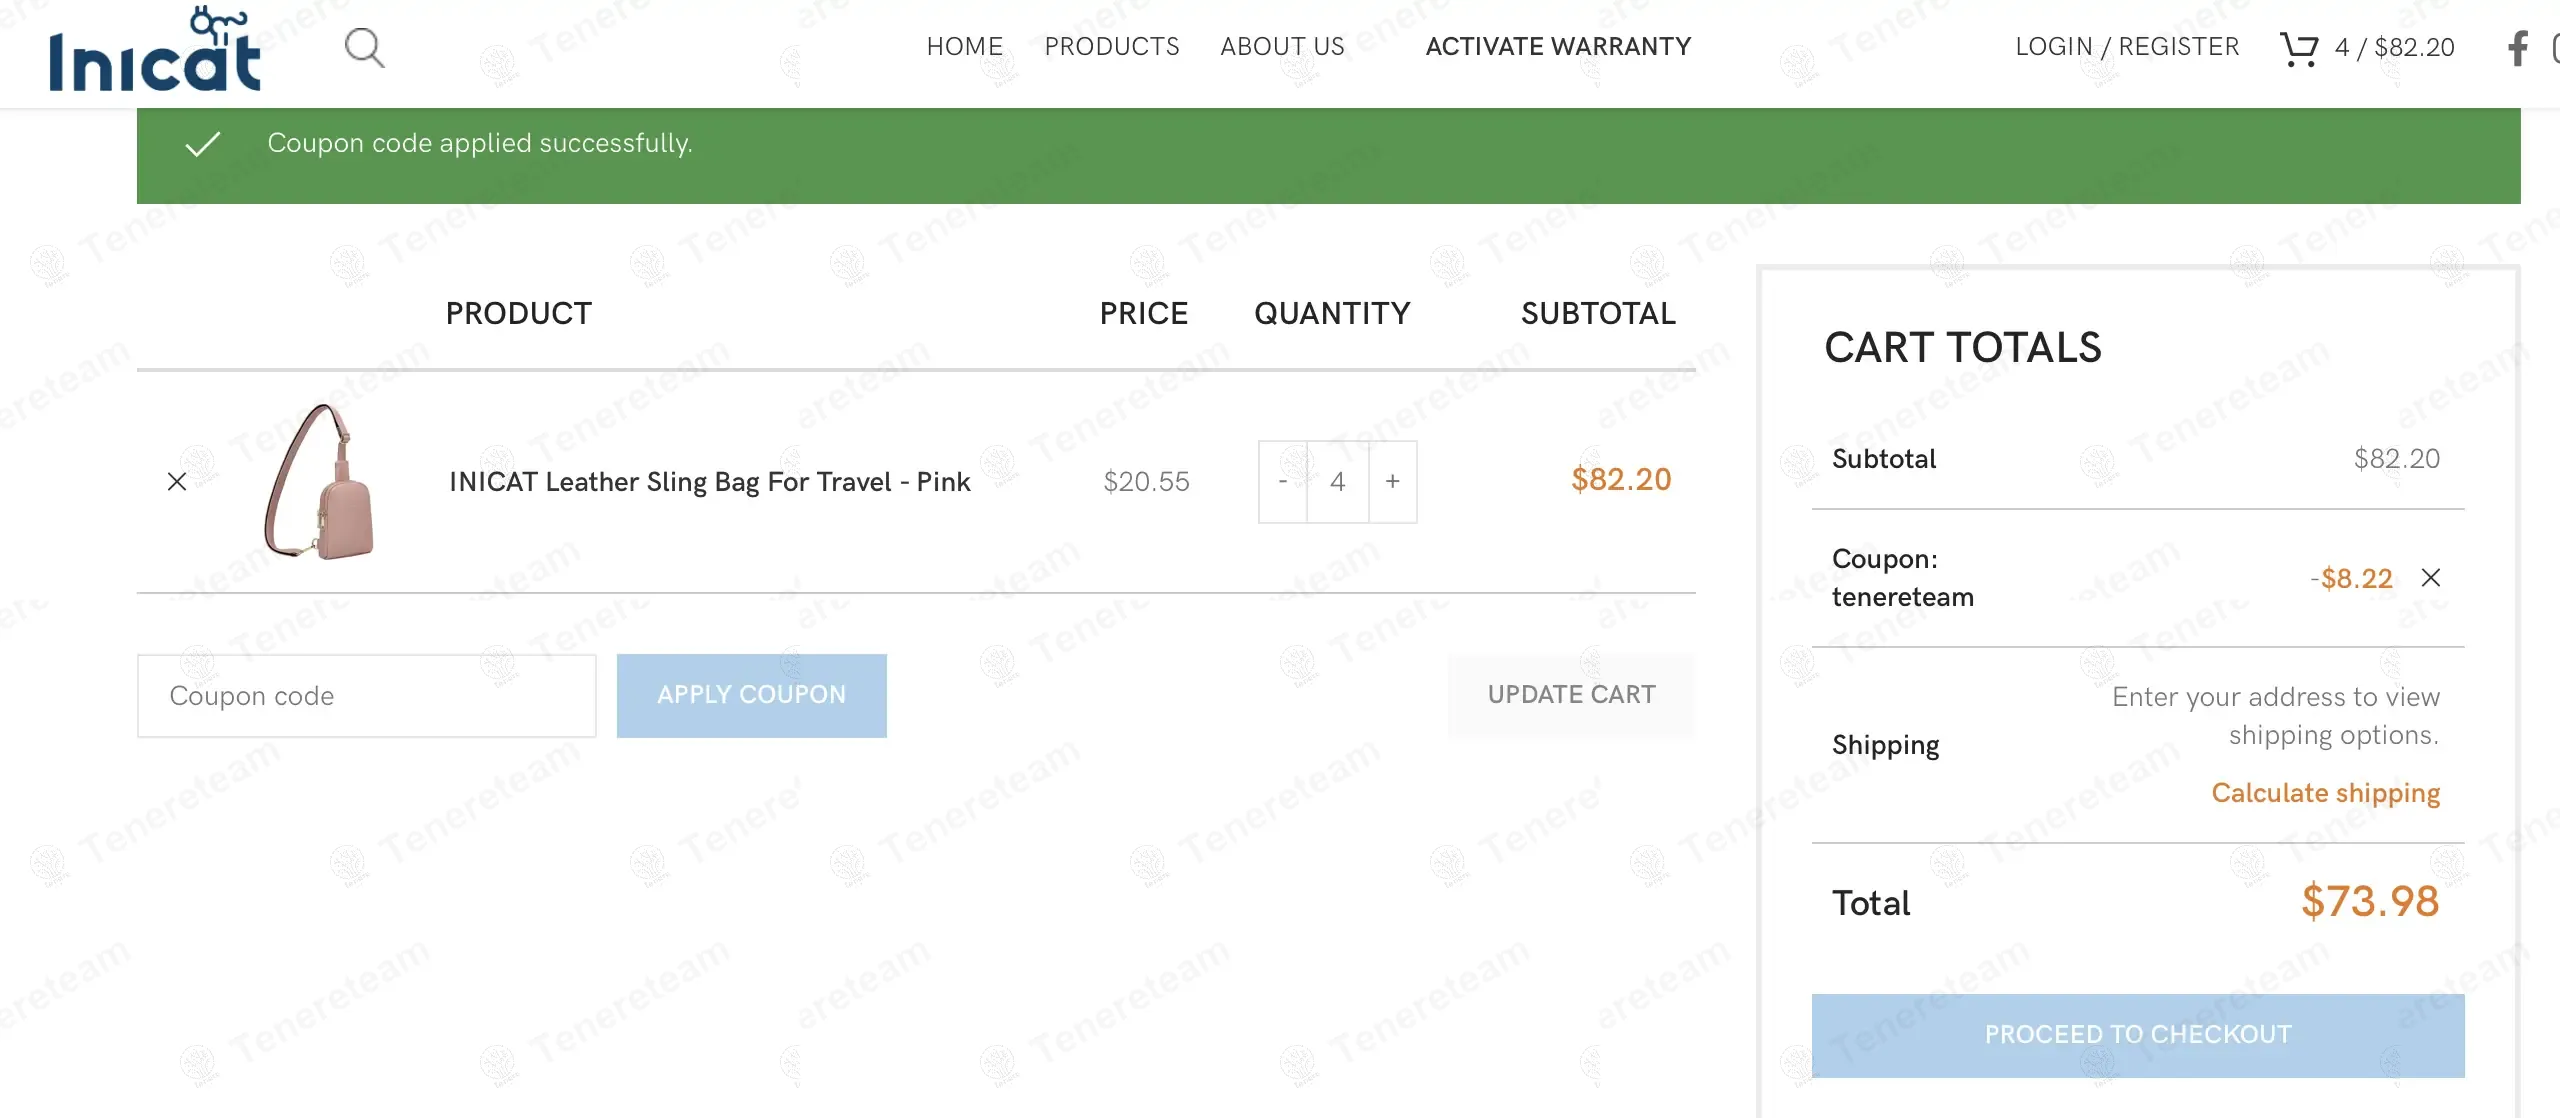
Task: Click the unit price $20.55
Action: 1146,482
